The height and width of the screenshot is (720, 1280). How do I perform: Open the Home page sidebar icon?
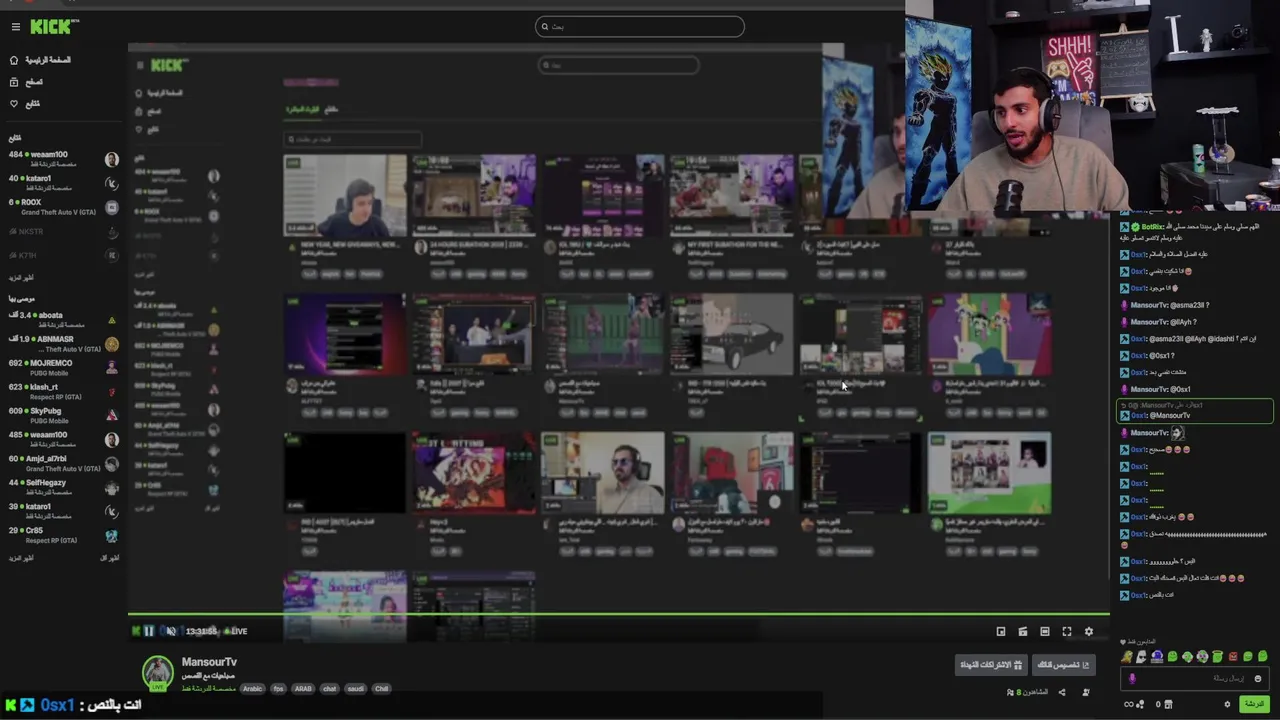coord(14,60)
